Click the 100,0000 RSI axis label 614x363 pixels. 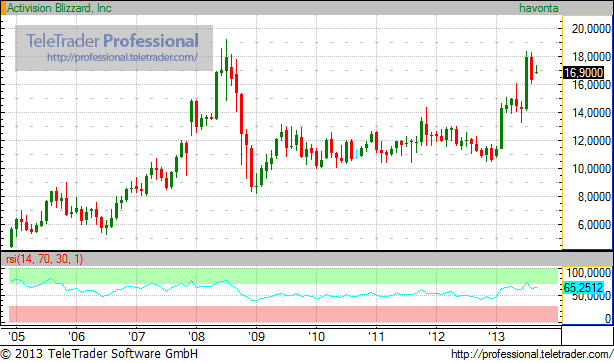point(589,273)
